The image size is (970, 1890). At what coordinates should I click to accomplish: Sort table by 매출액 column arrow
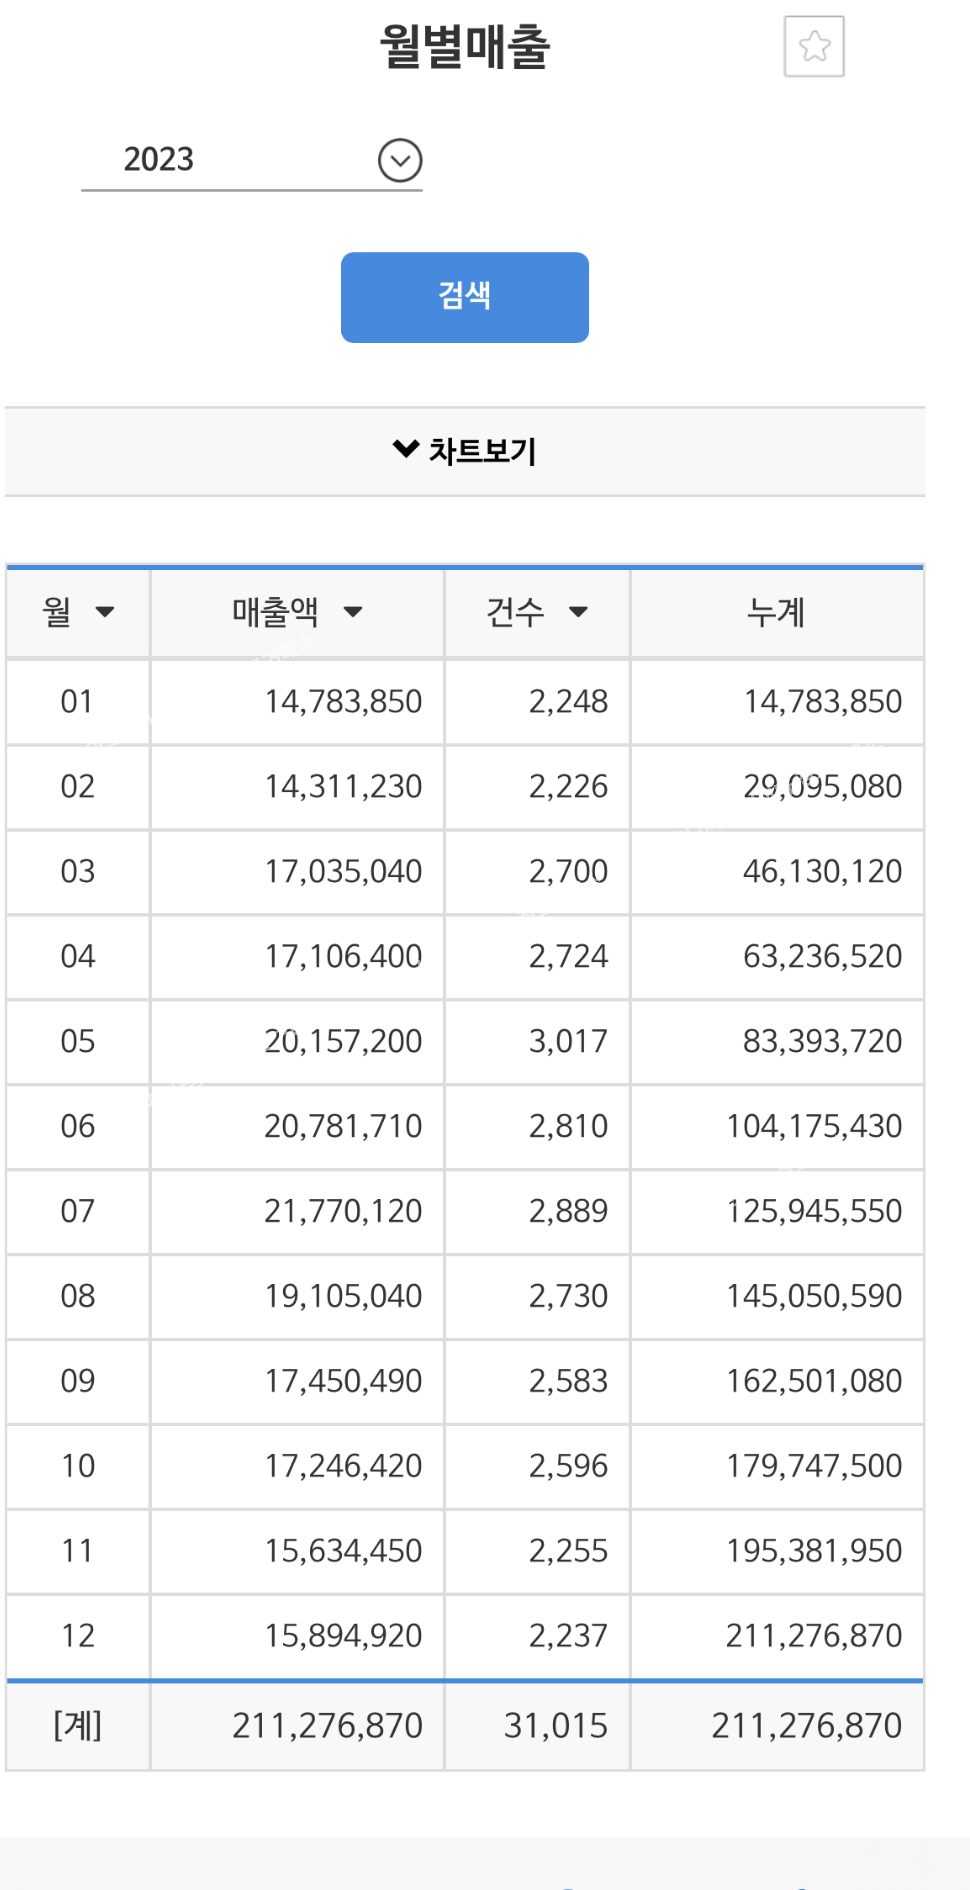pos(352,612)
